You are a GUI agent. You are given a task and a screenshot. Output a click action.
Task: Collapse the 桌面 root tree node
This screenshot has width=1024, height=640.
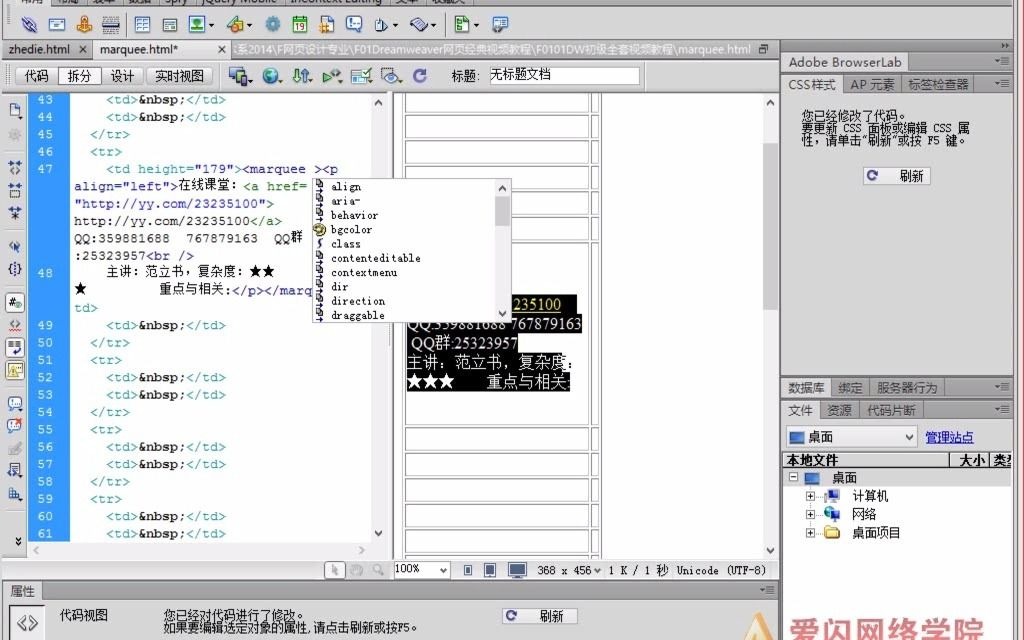click(x=793, y=477)
